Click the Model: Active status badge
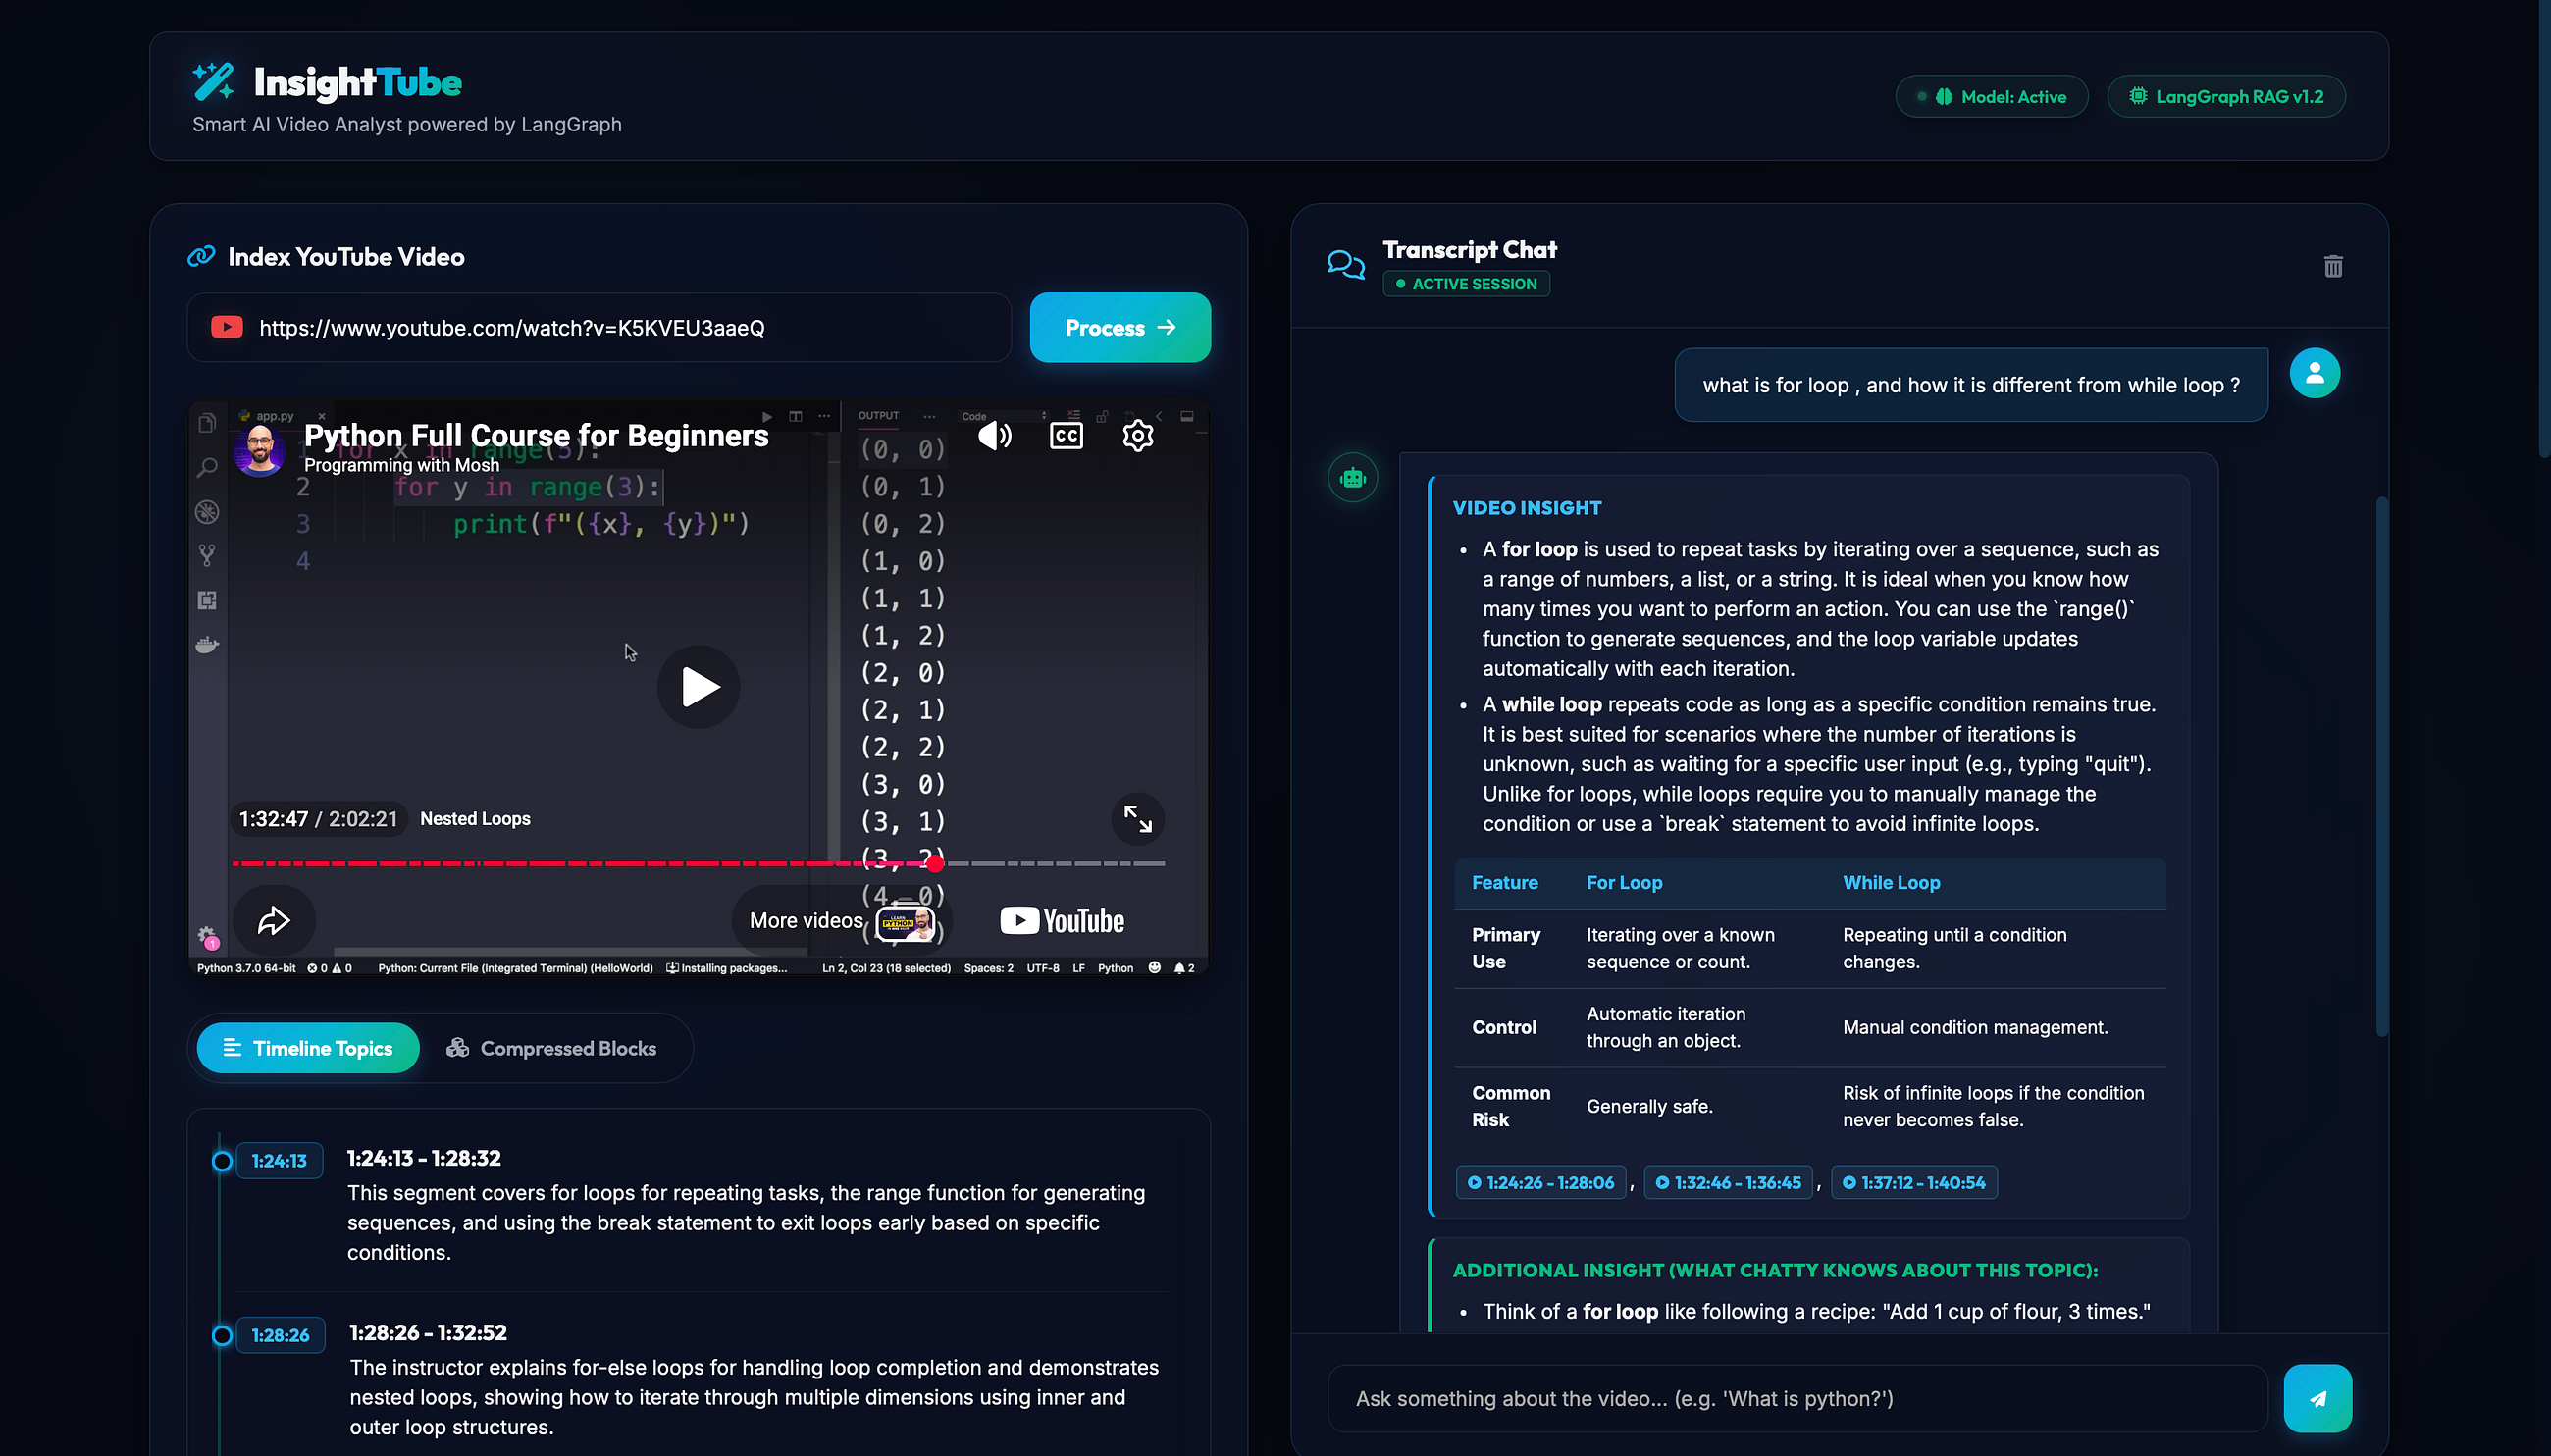Viewport: 2551px width, 1456px height. 1991,97
